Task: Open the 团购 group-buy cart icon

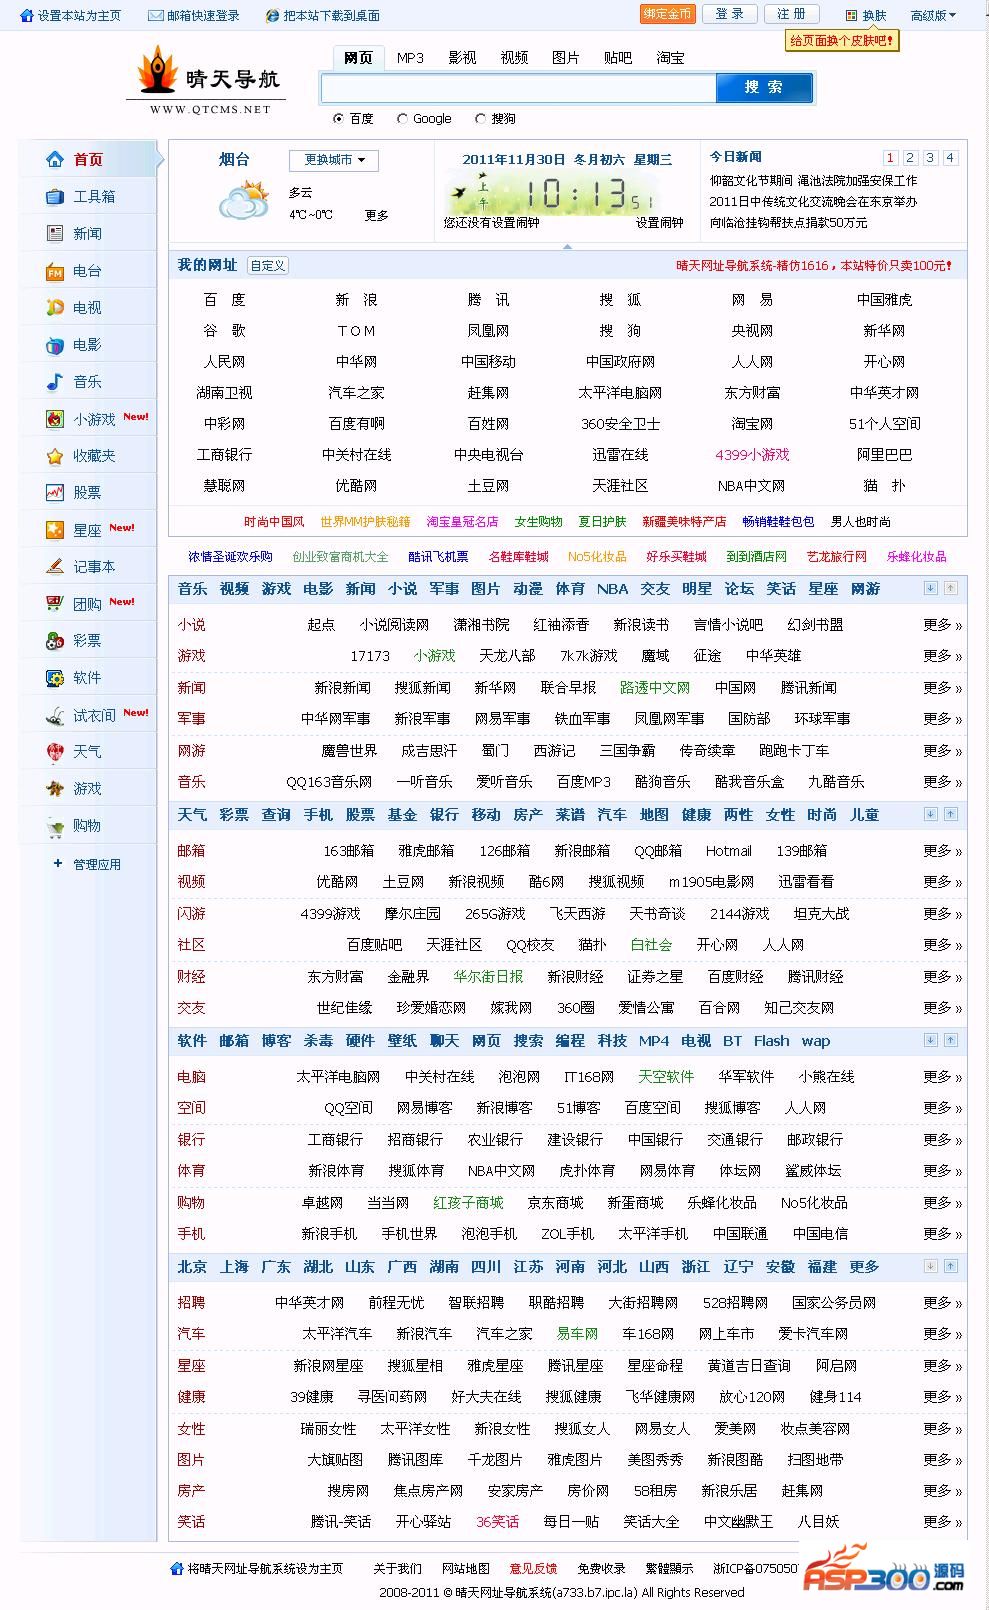Action: click(55, 603)
